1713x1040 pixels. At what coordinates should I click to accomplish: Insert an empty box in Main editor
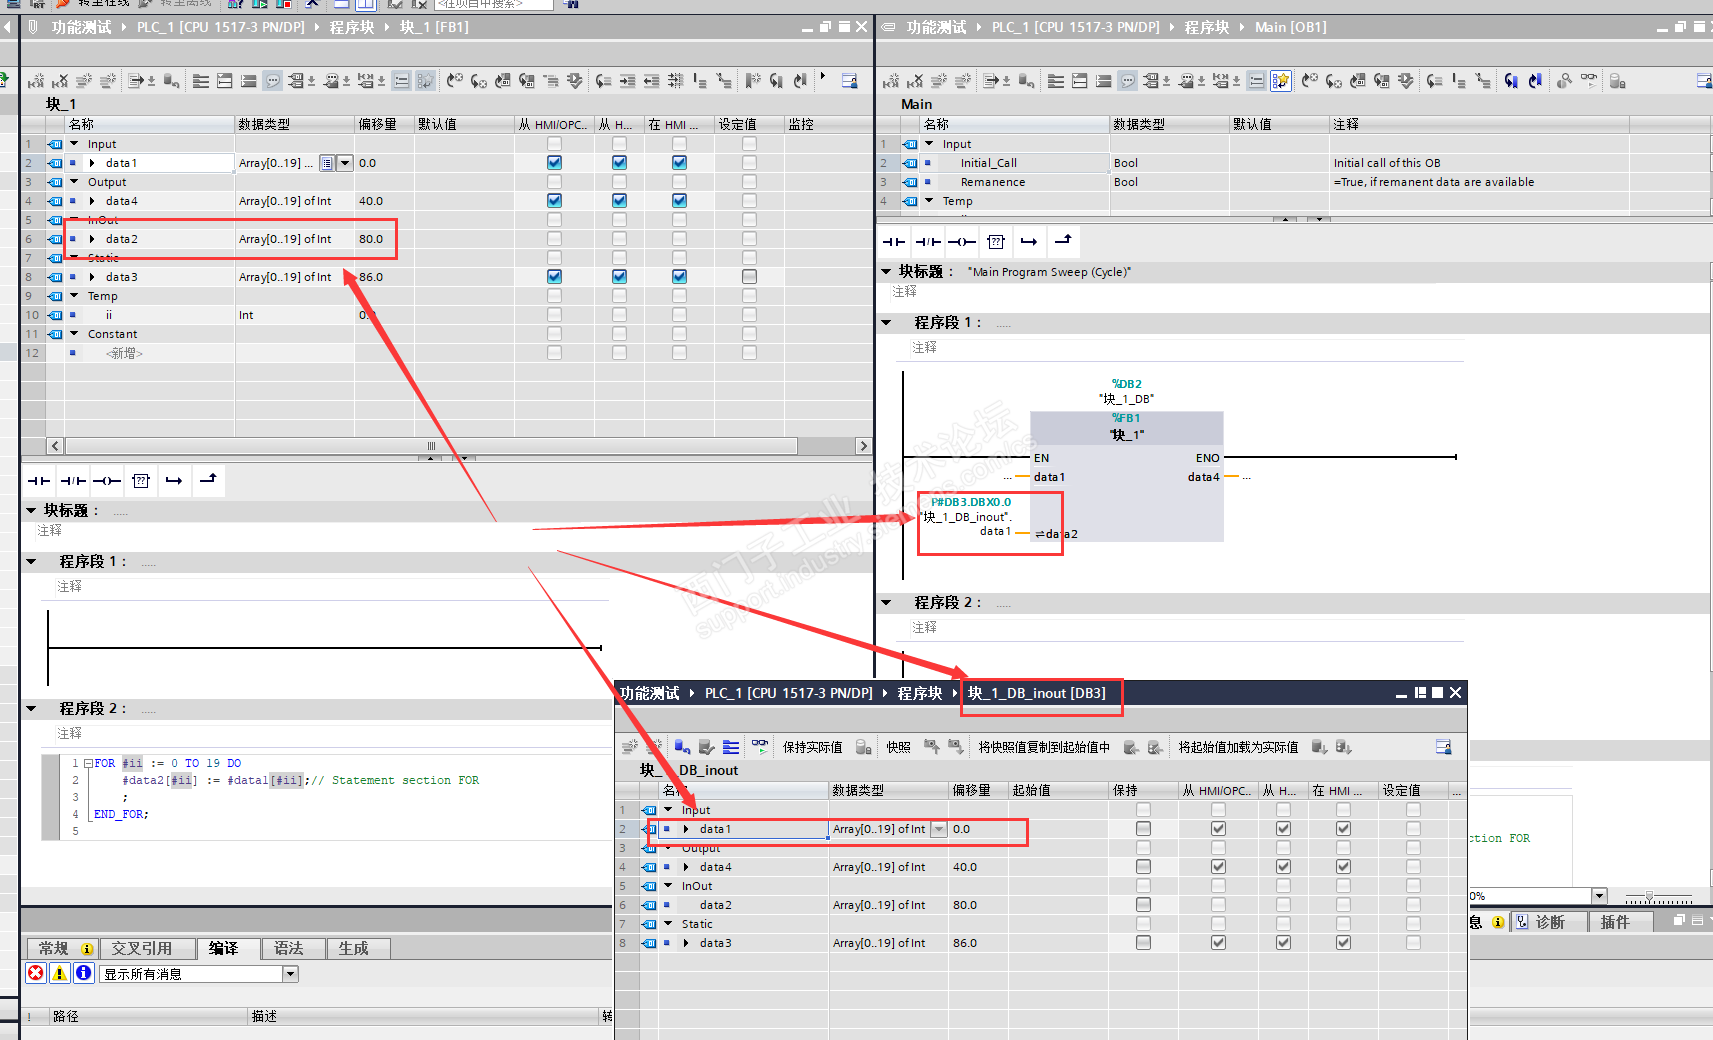point(996,241)
